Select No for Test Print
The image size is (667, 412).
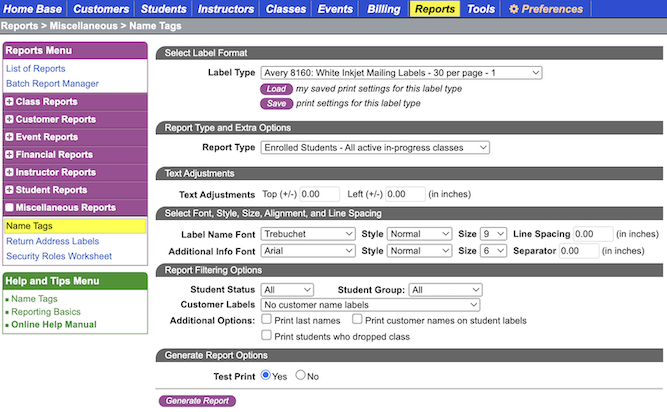[301, 376]
